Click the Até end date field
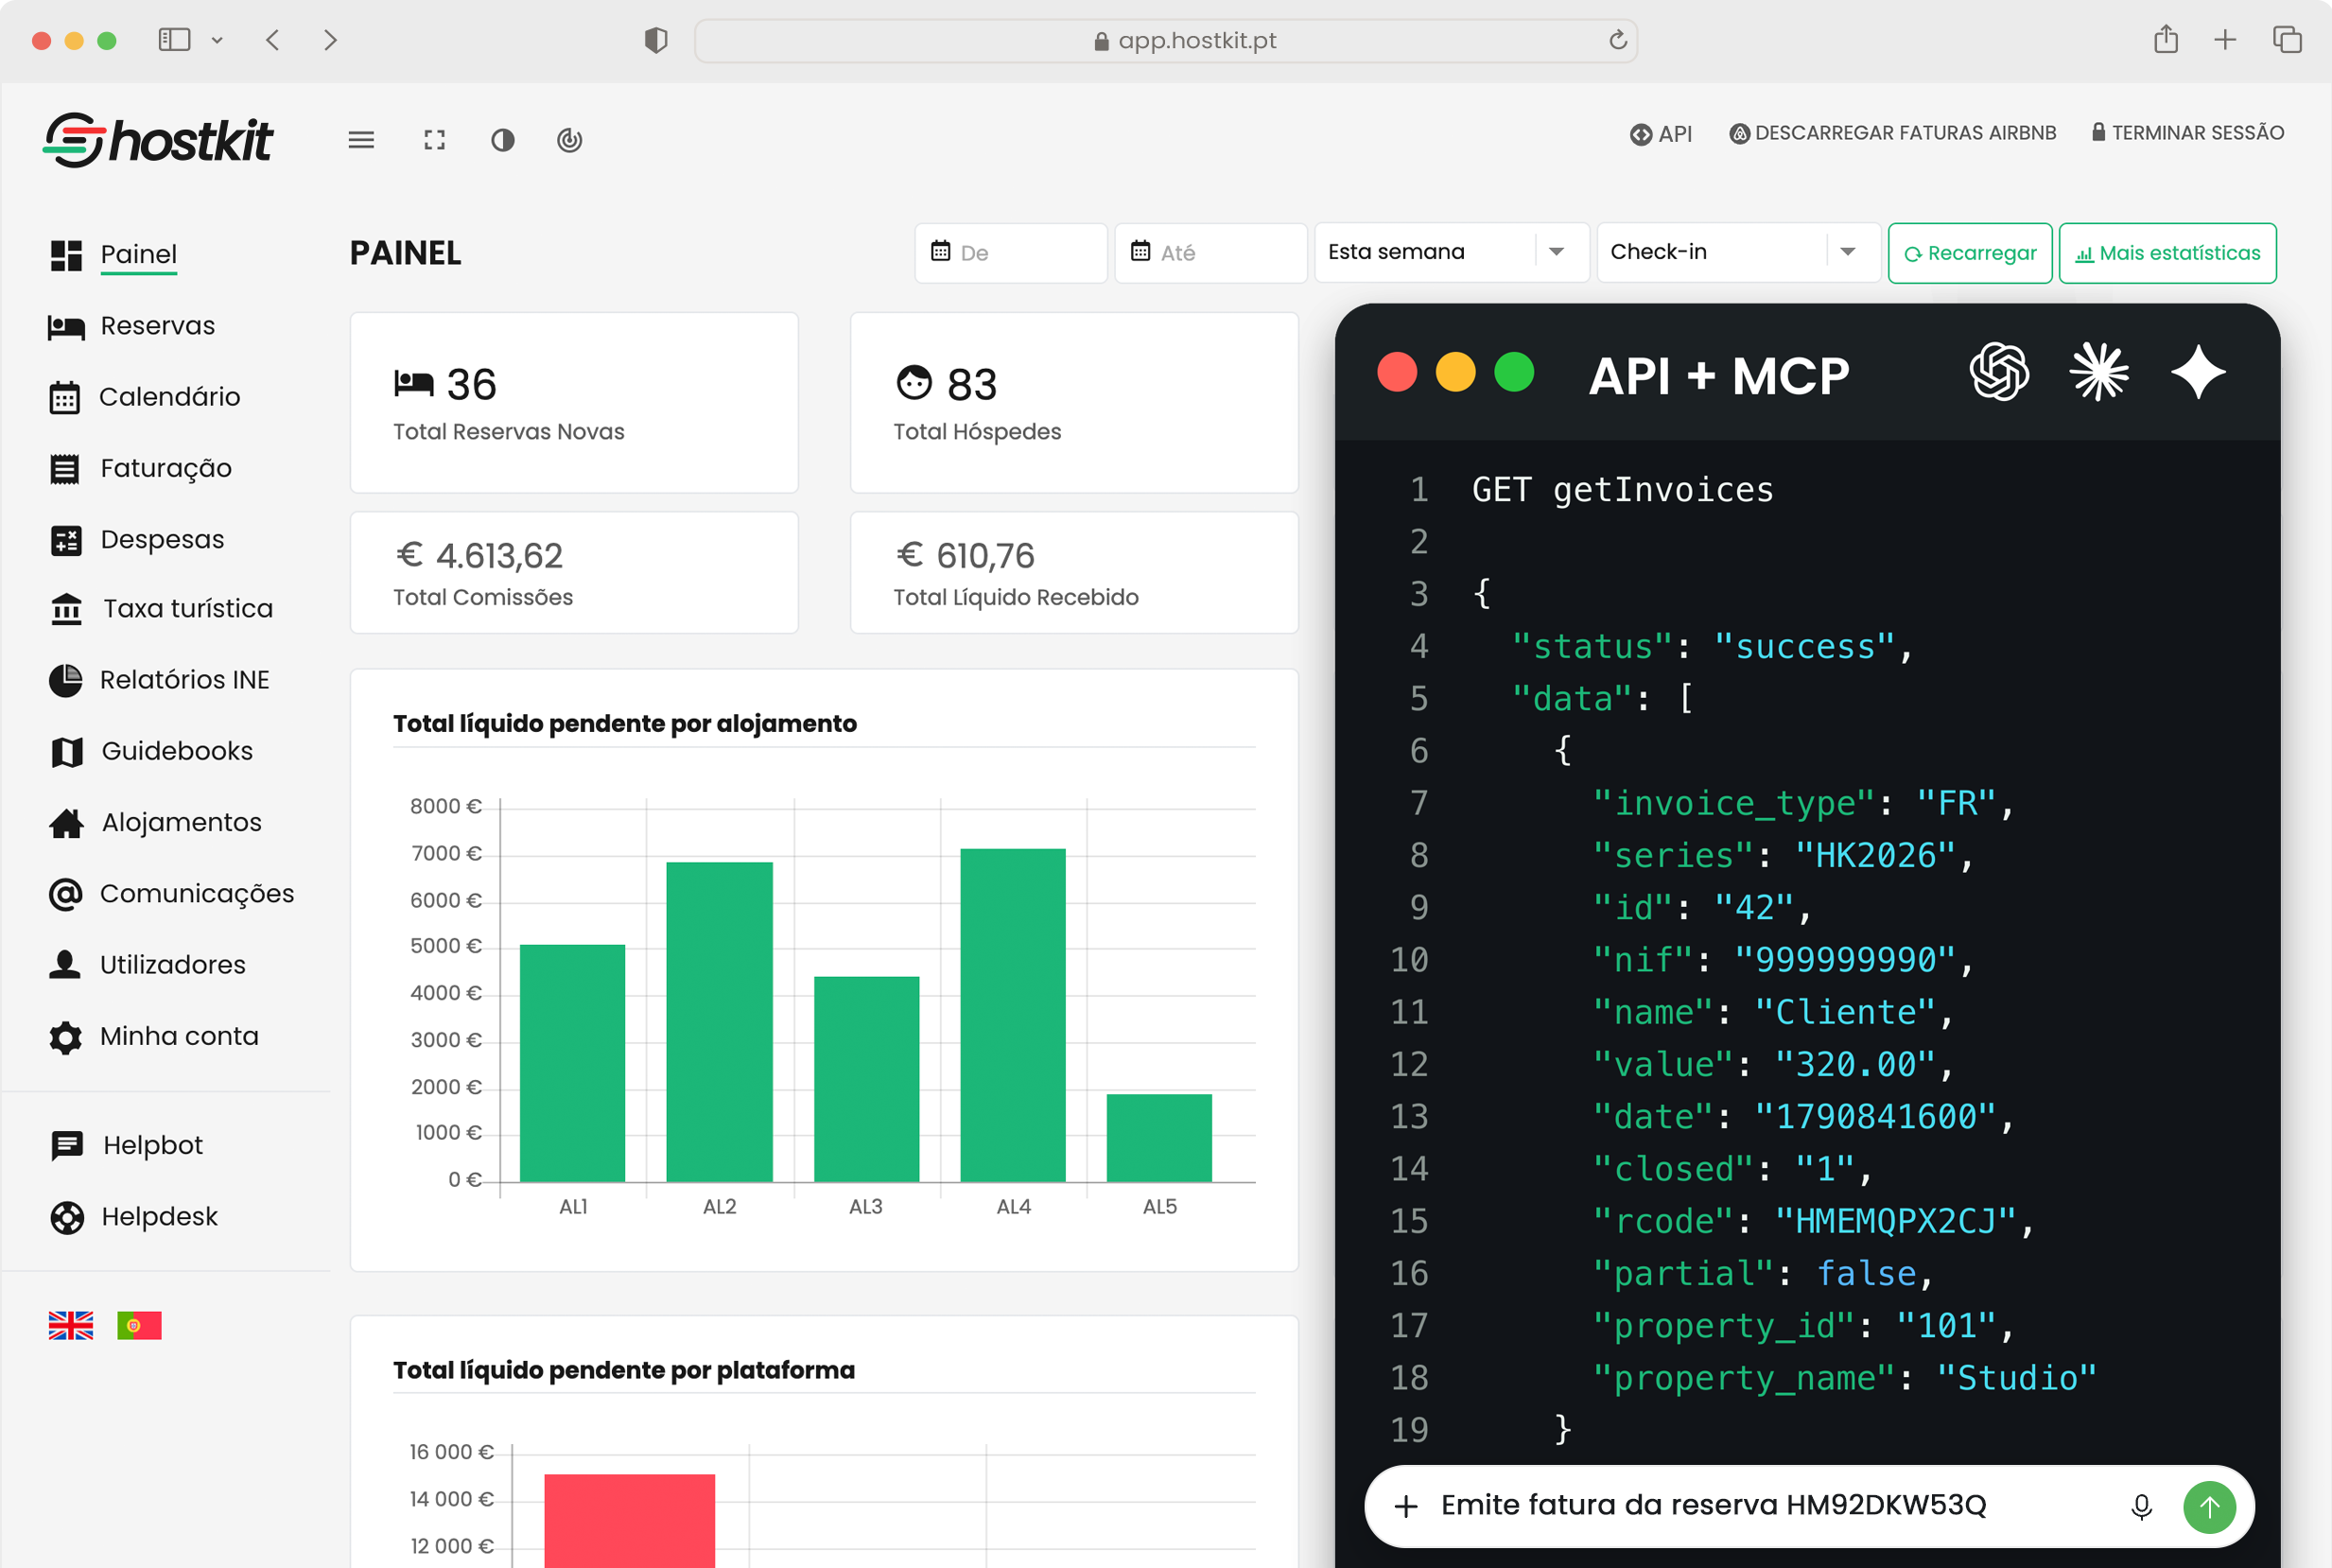2332x1568 pixels. (x=1210, y=253)
